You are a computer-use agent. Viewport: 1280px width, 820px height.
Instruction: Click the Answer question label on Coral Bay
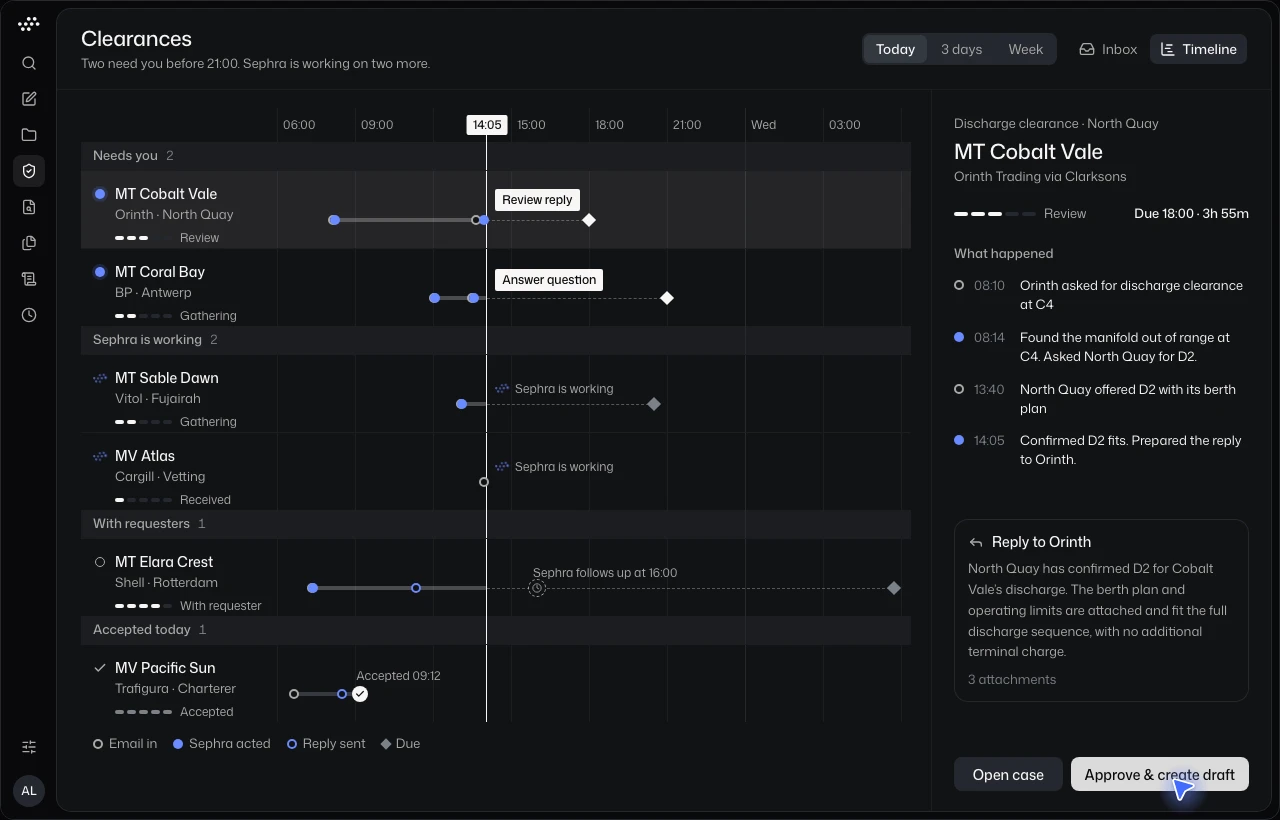(549, 280)
